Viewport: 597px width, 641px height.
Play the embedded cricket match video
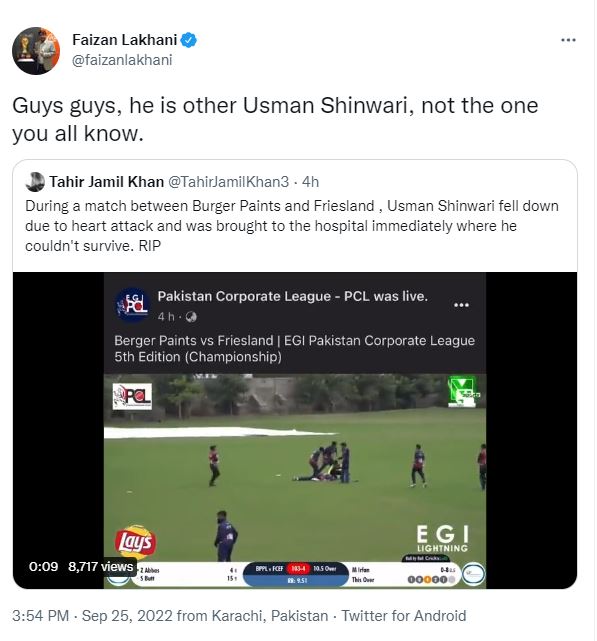click(x=295, y=430)
